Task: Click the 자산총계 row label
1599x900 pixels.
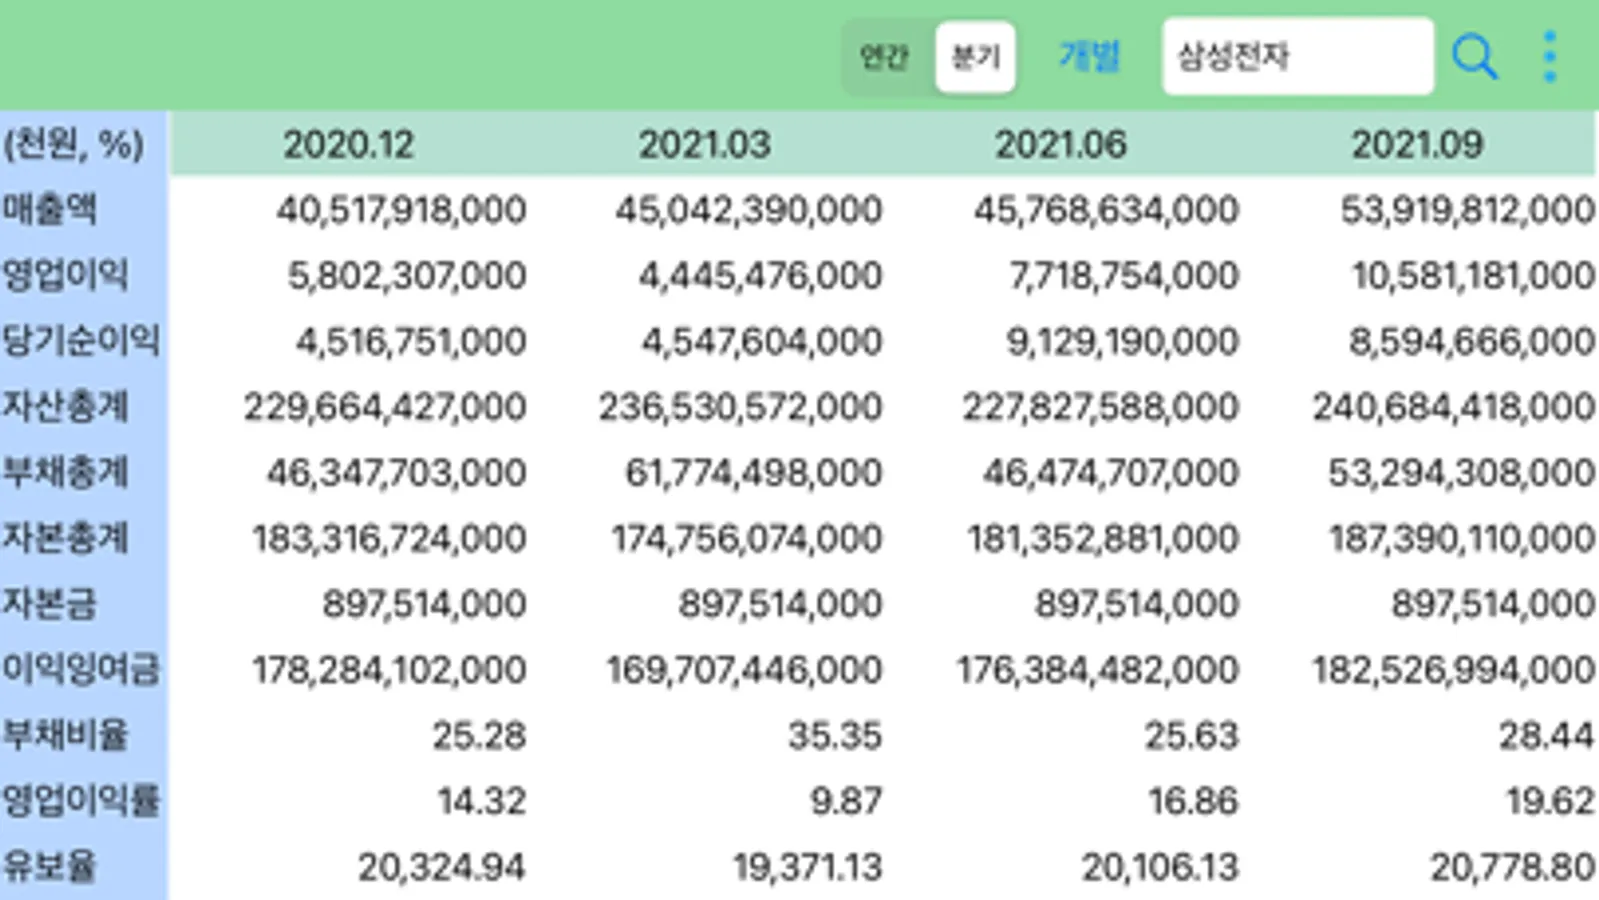Action: pos(65,407)
